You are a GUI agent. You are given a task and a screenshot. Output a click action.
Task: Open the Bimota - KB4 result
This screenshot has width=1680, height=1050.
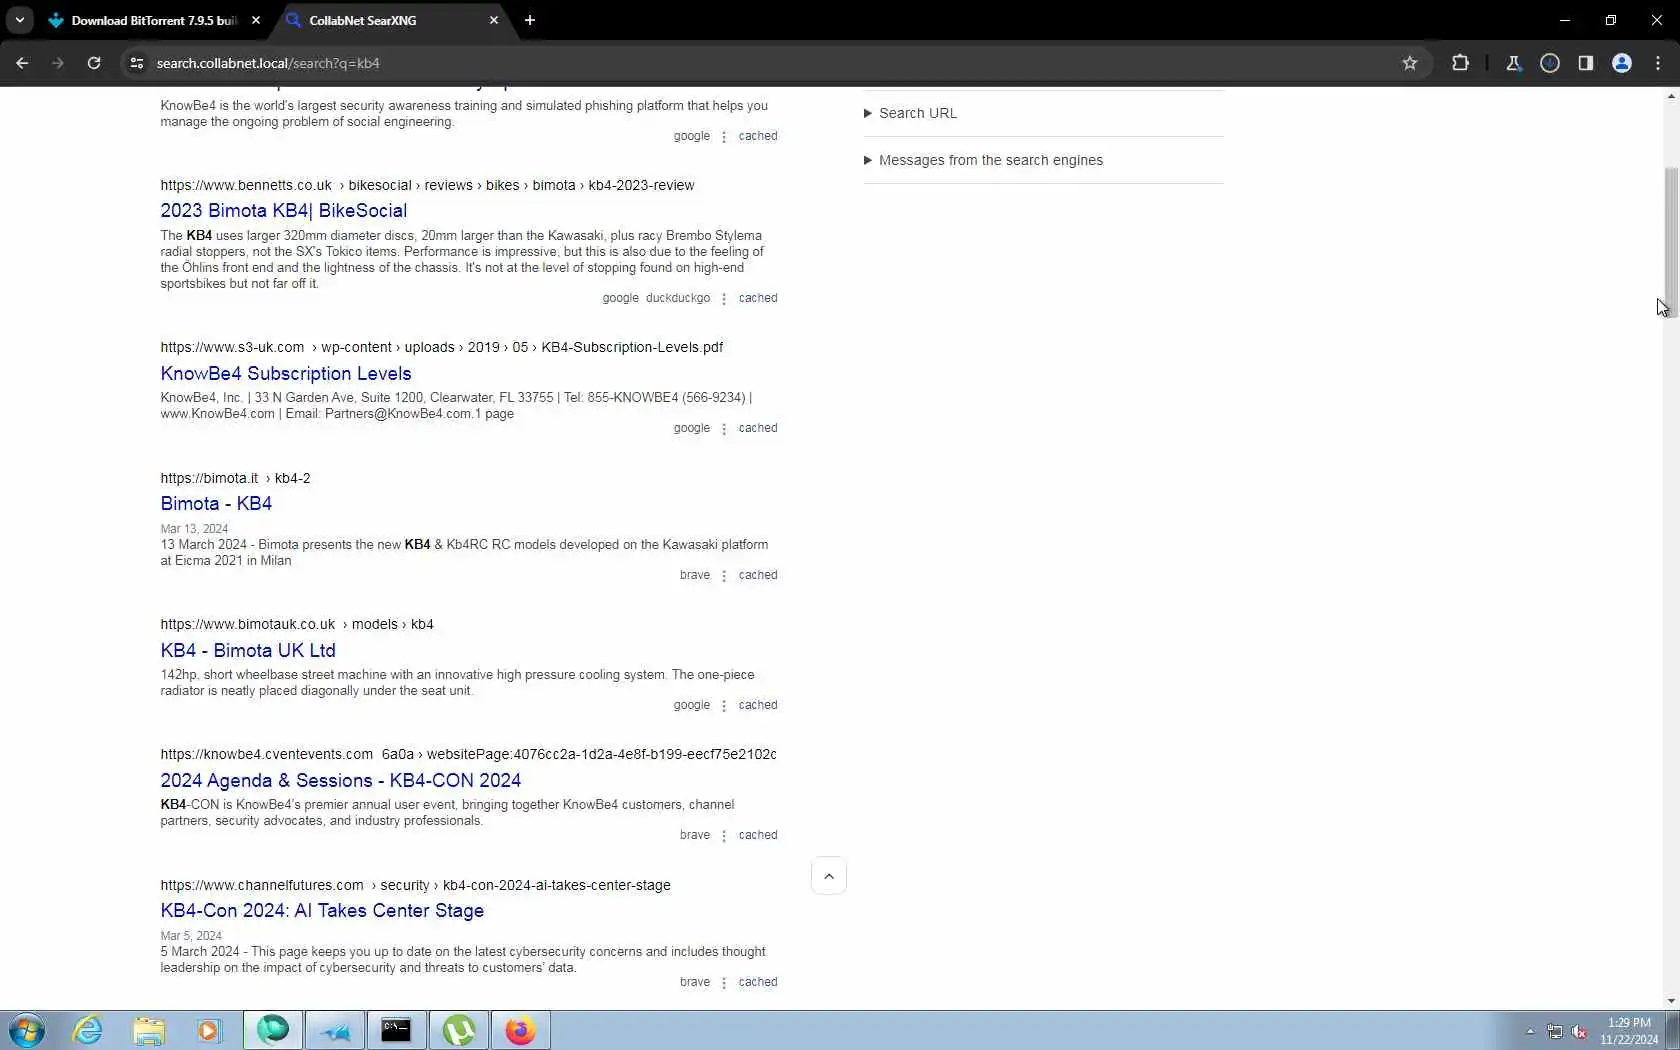coord(216,503)
